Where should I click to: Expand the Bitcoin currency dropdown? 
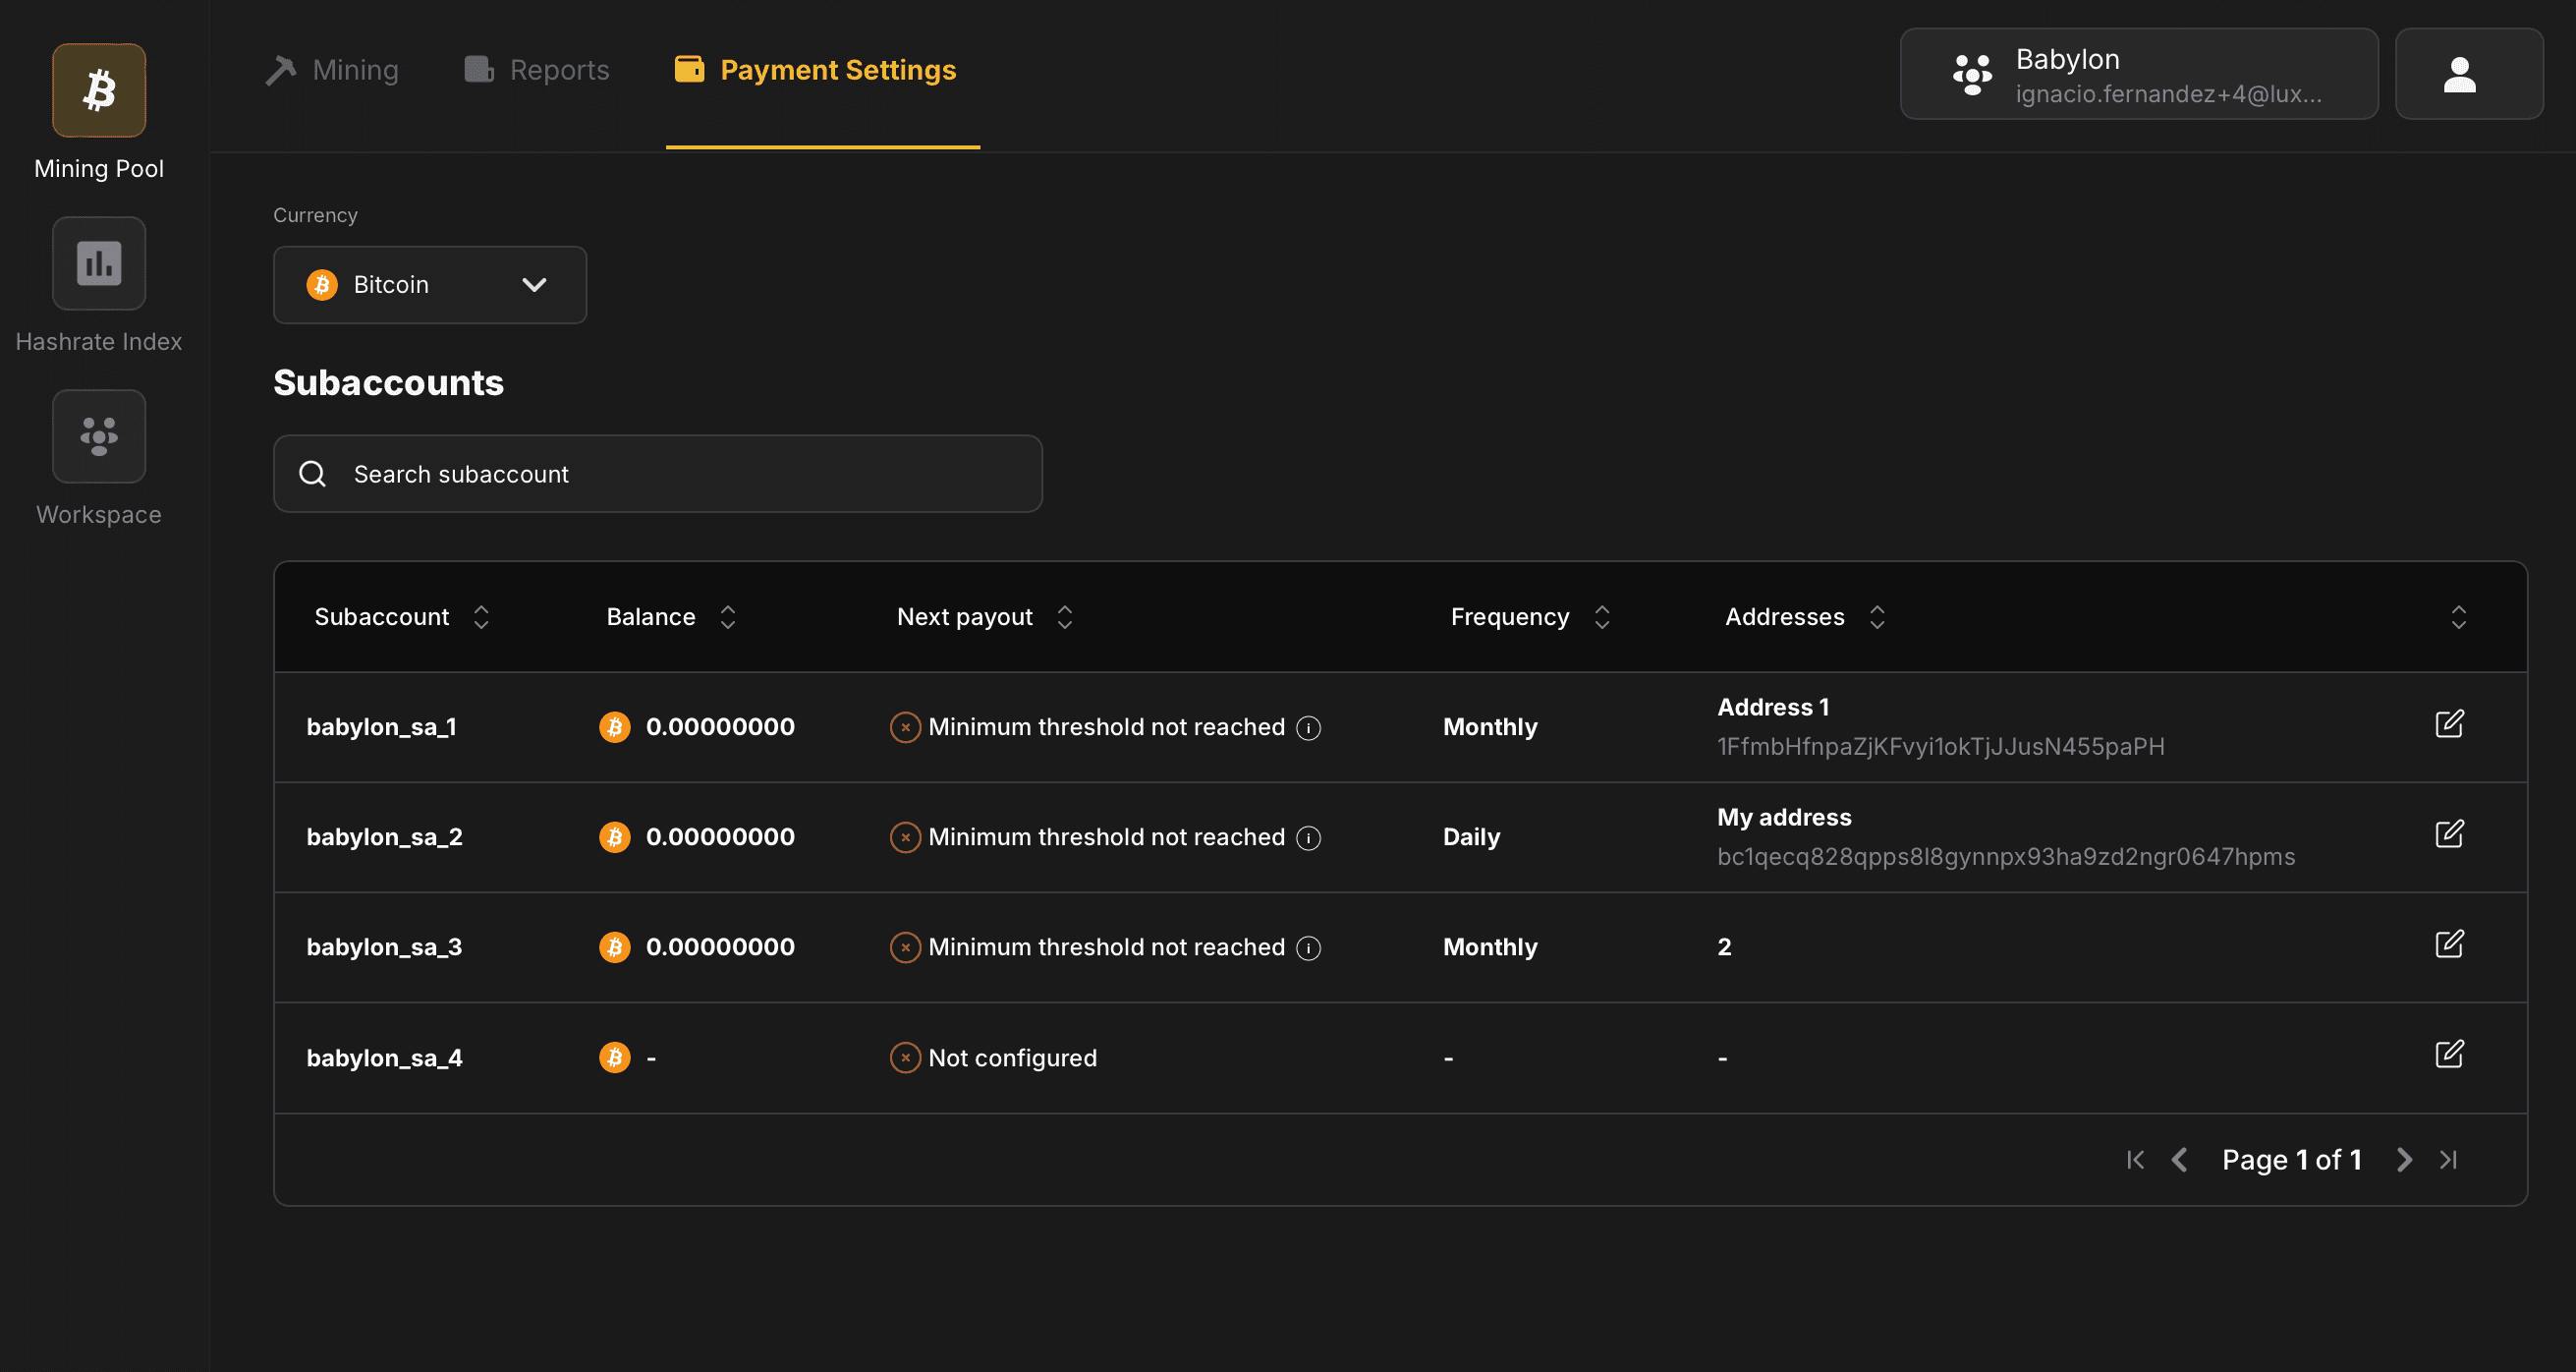[430, 285]
